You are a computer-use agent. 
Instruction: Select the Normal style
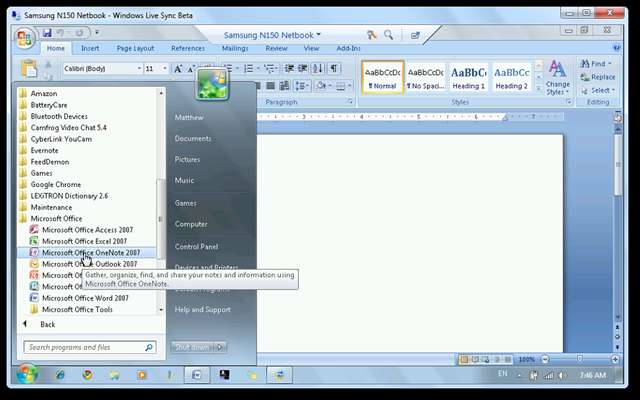click(x=382, y=78)
